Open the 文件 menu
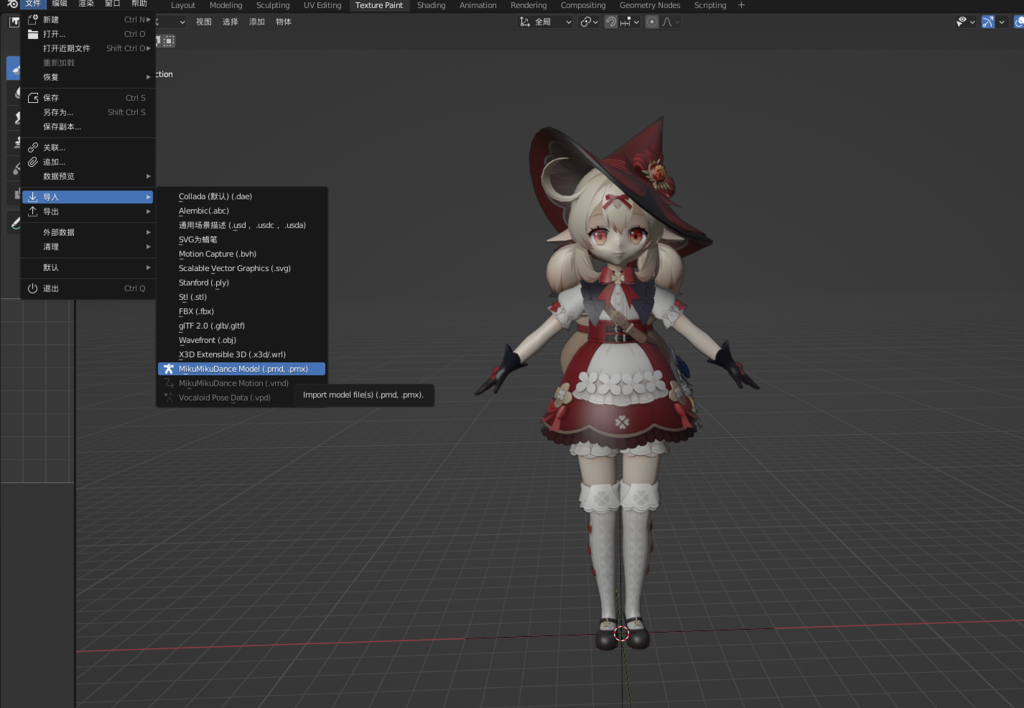The height and width of the screenshot is (708, 1024). (33, 4)
